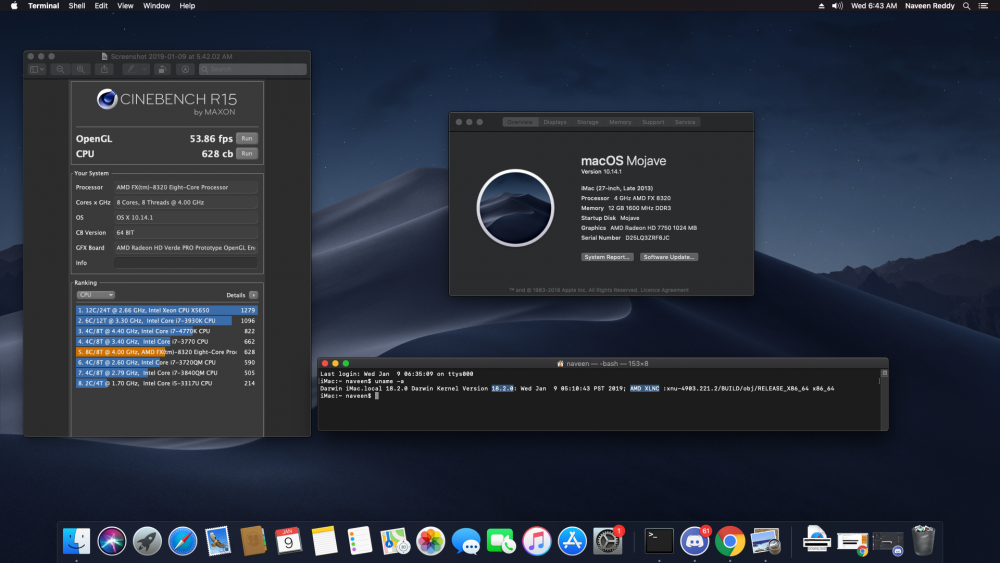Open Safari from the Dock
Image resolution: width=1000 pixels, height=563 pixels.
click(182, 541)
